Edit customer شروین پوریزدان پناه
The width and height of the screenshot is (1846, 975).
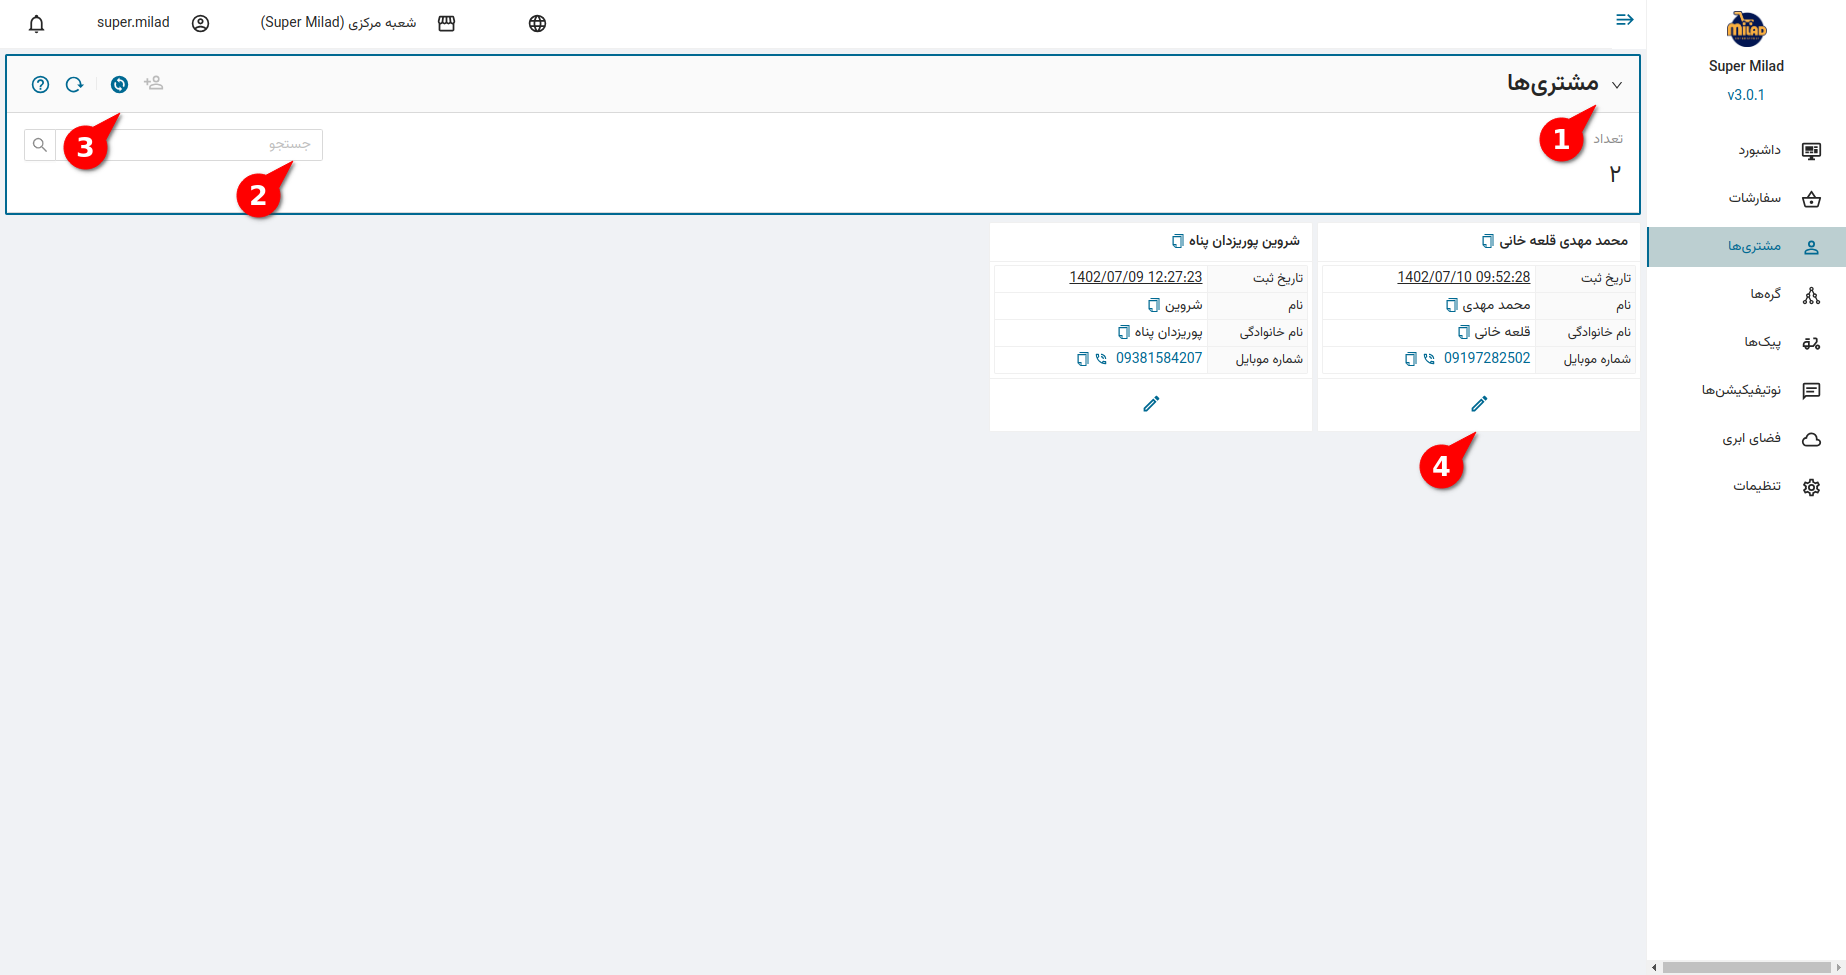pos(1151,404)
